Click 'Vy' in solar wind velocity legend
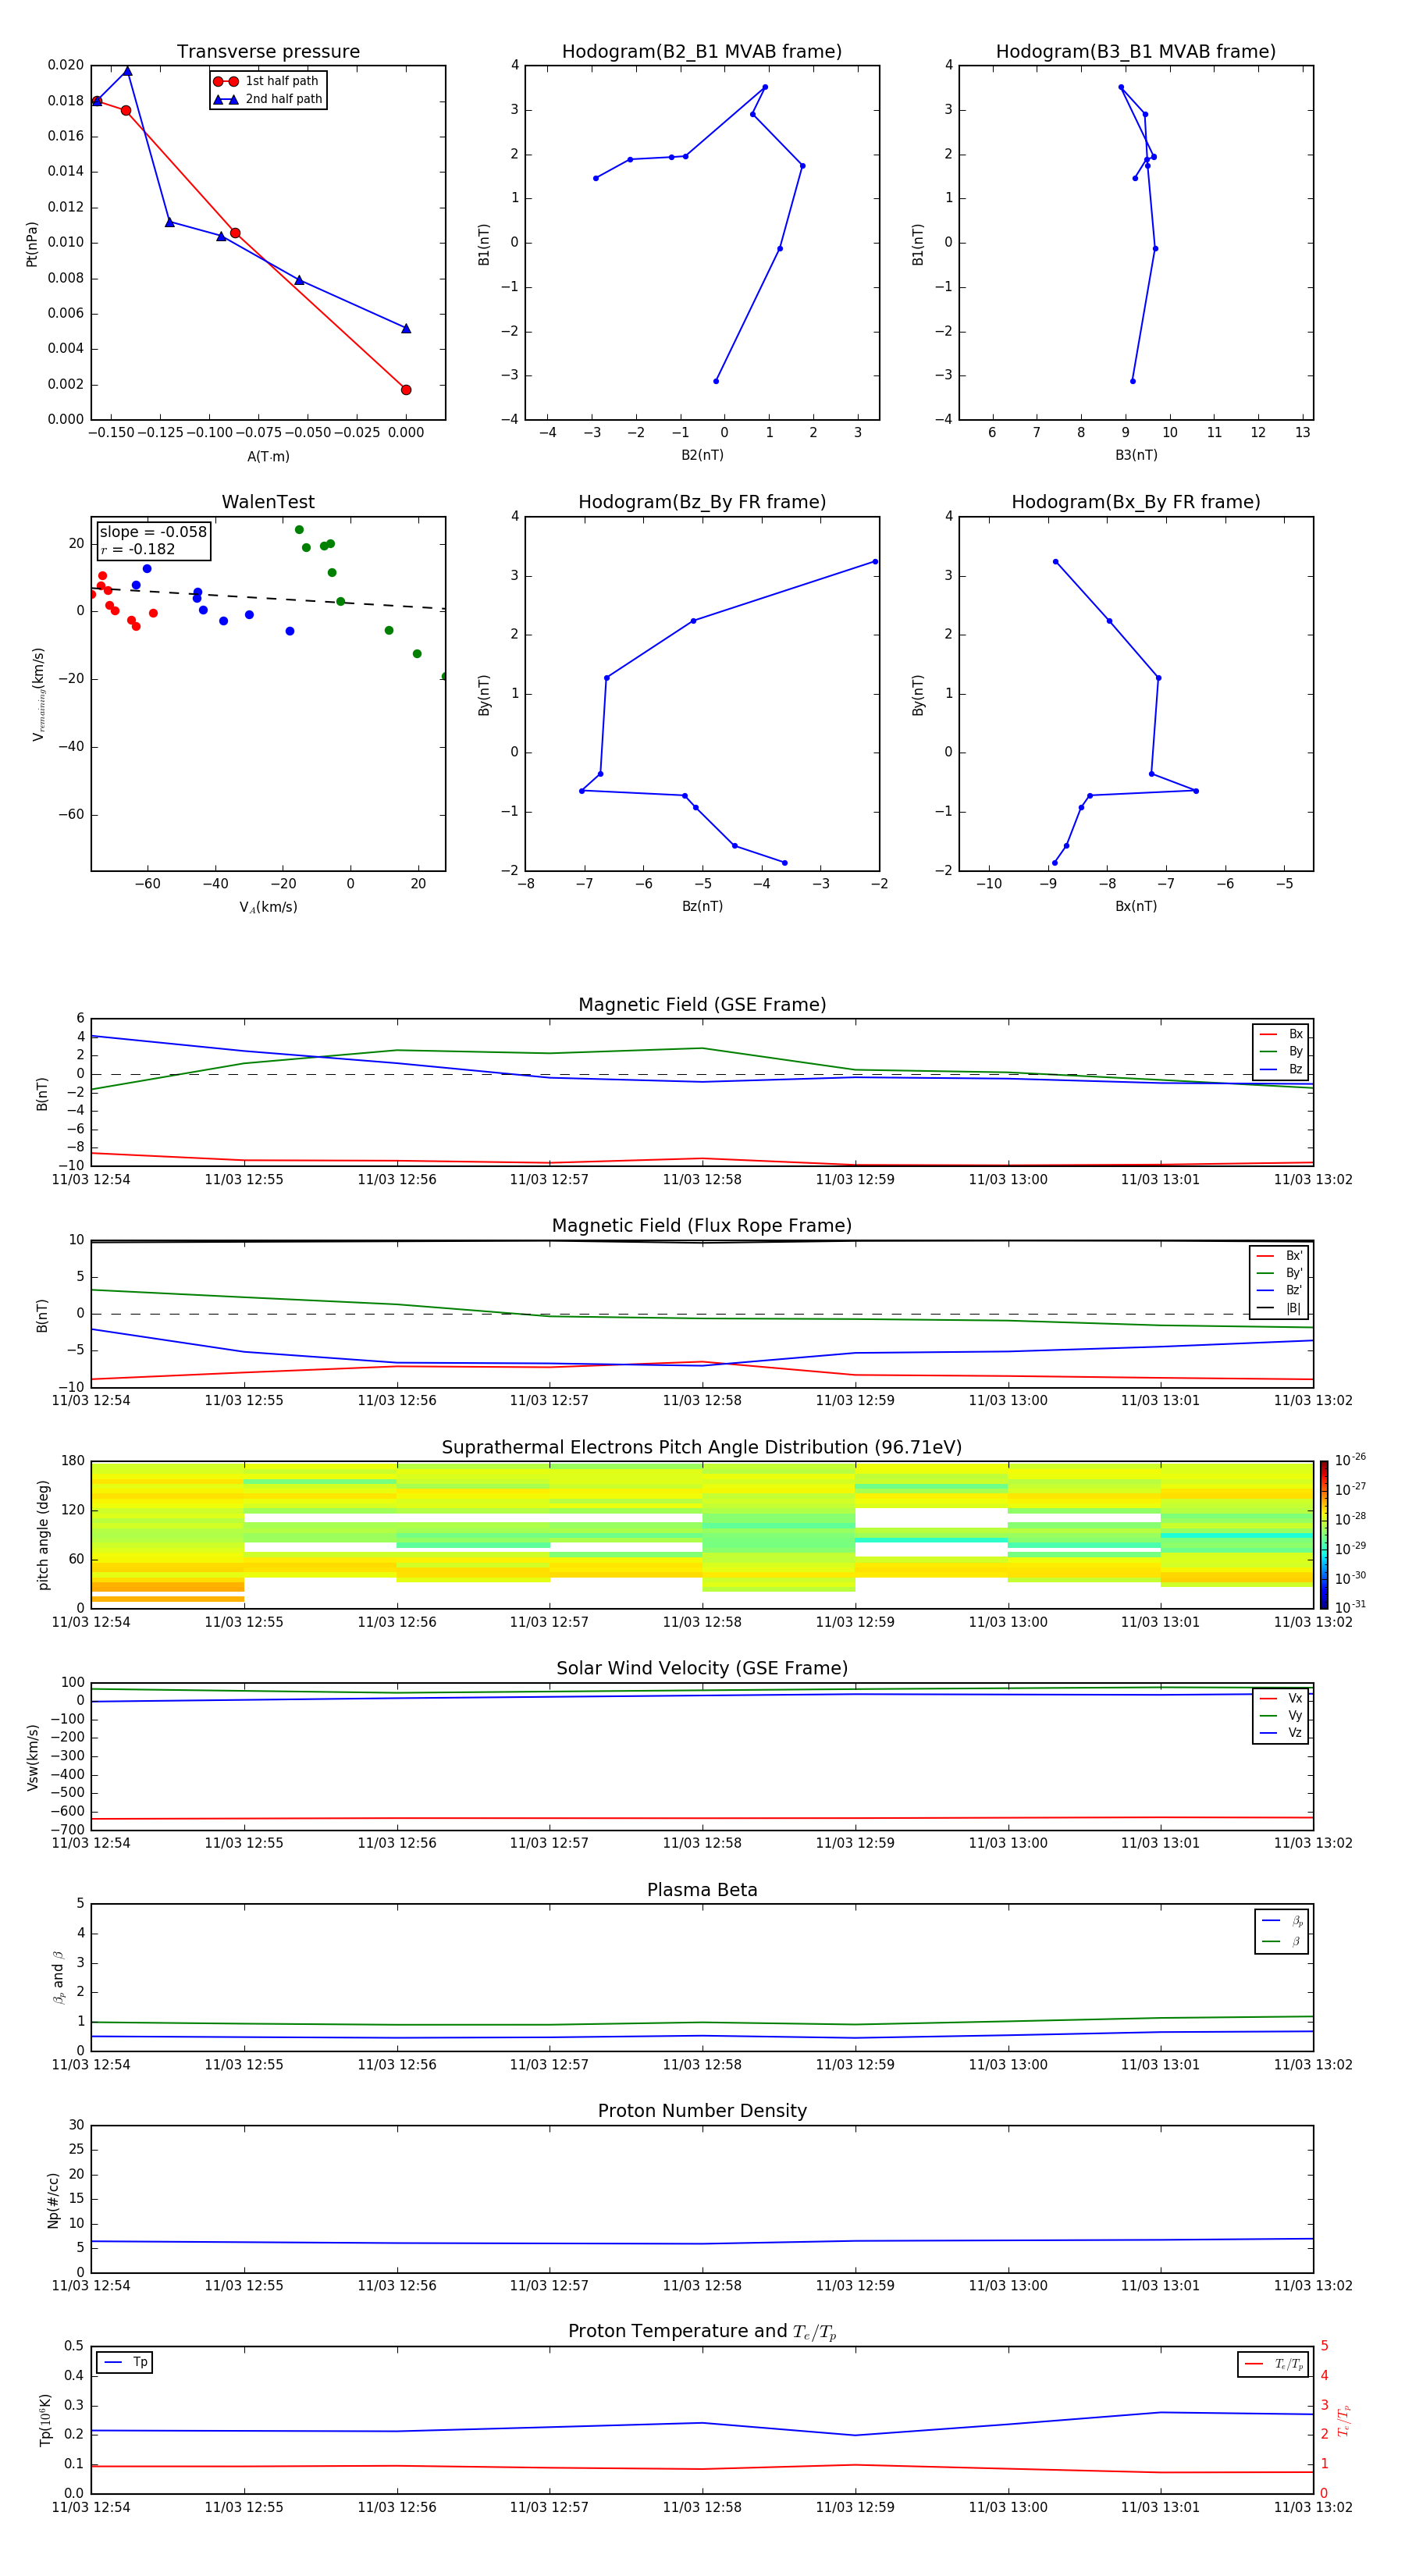 [x=1295, y=1716]
